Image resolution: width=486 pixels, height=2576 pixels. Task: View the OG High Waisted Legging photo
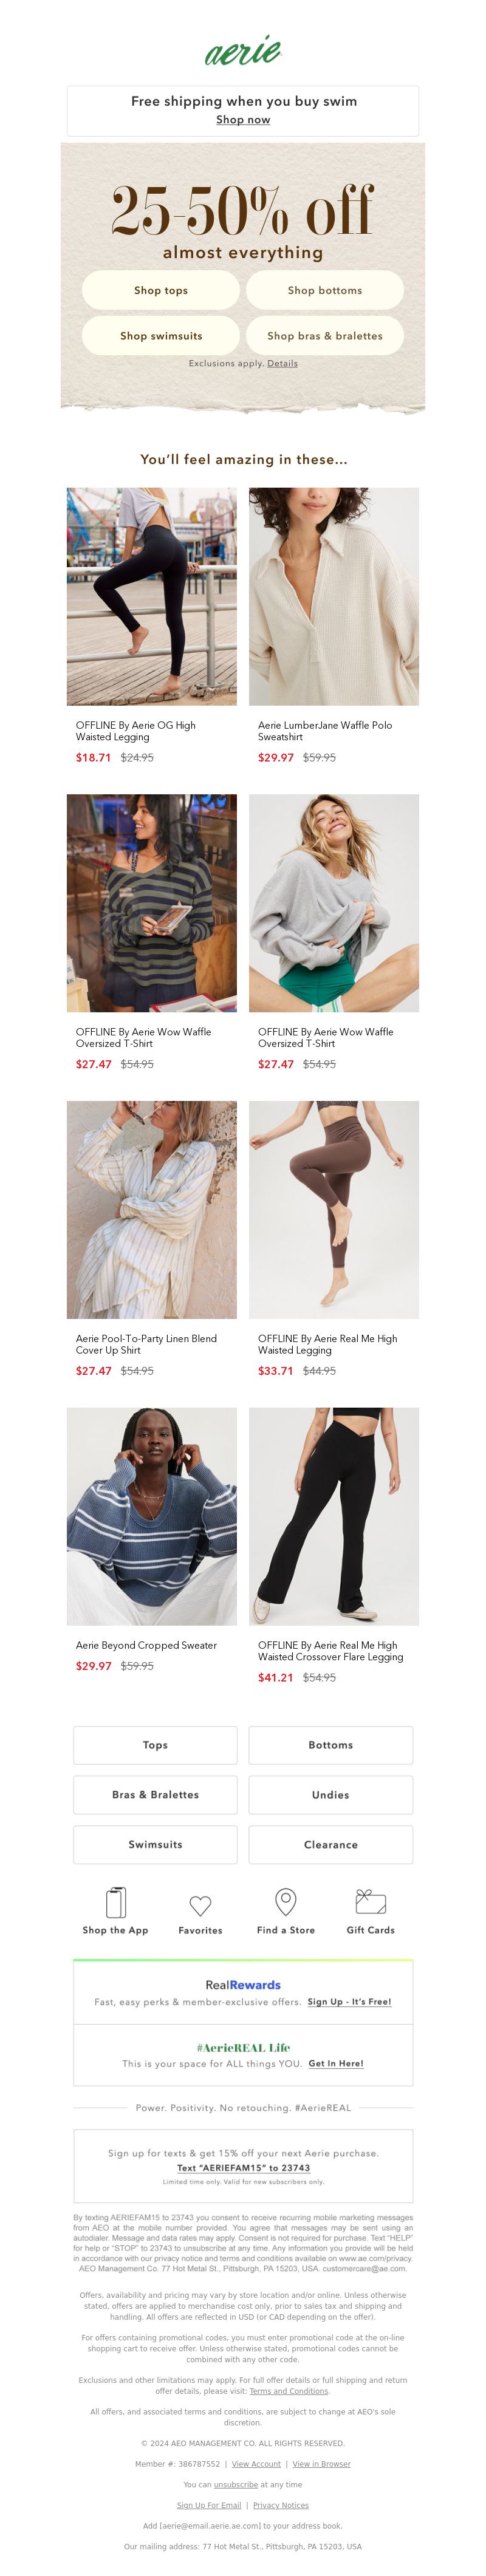coord(152,596)
